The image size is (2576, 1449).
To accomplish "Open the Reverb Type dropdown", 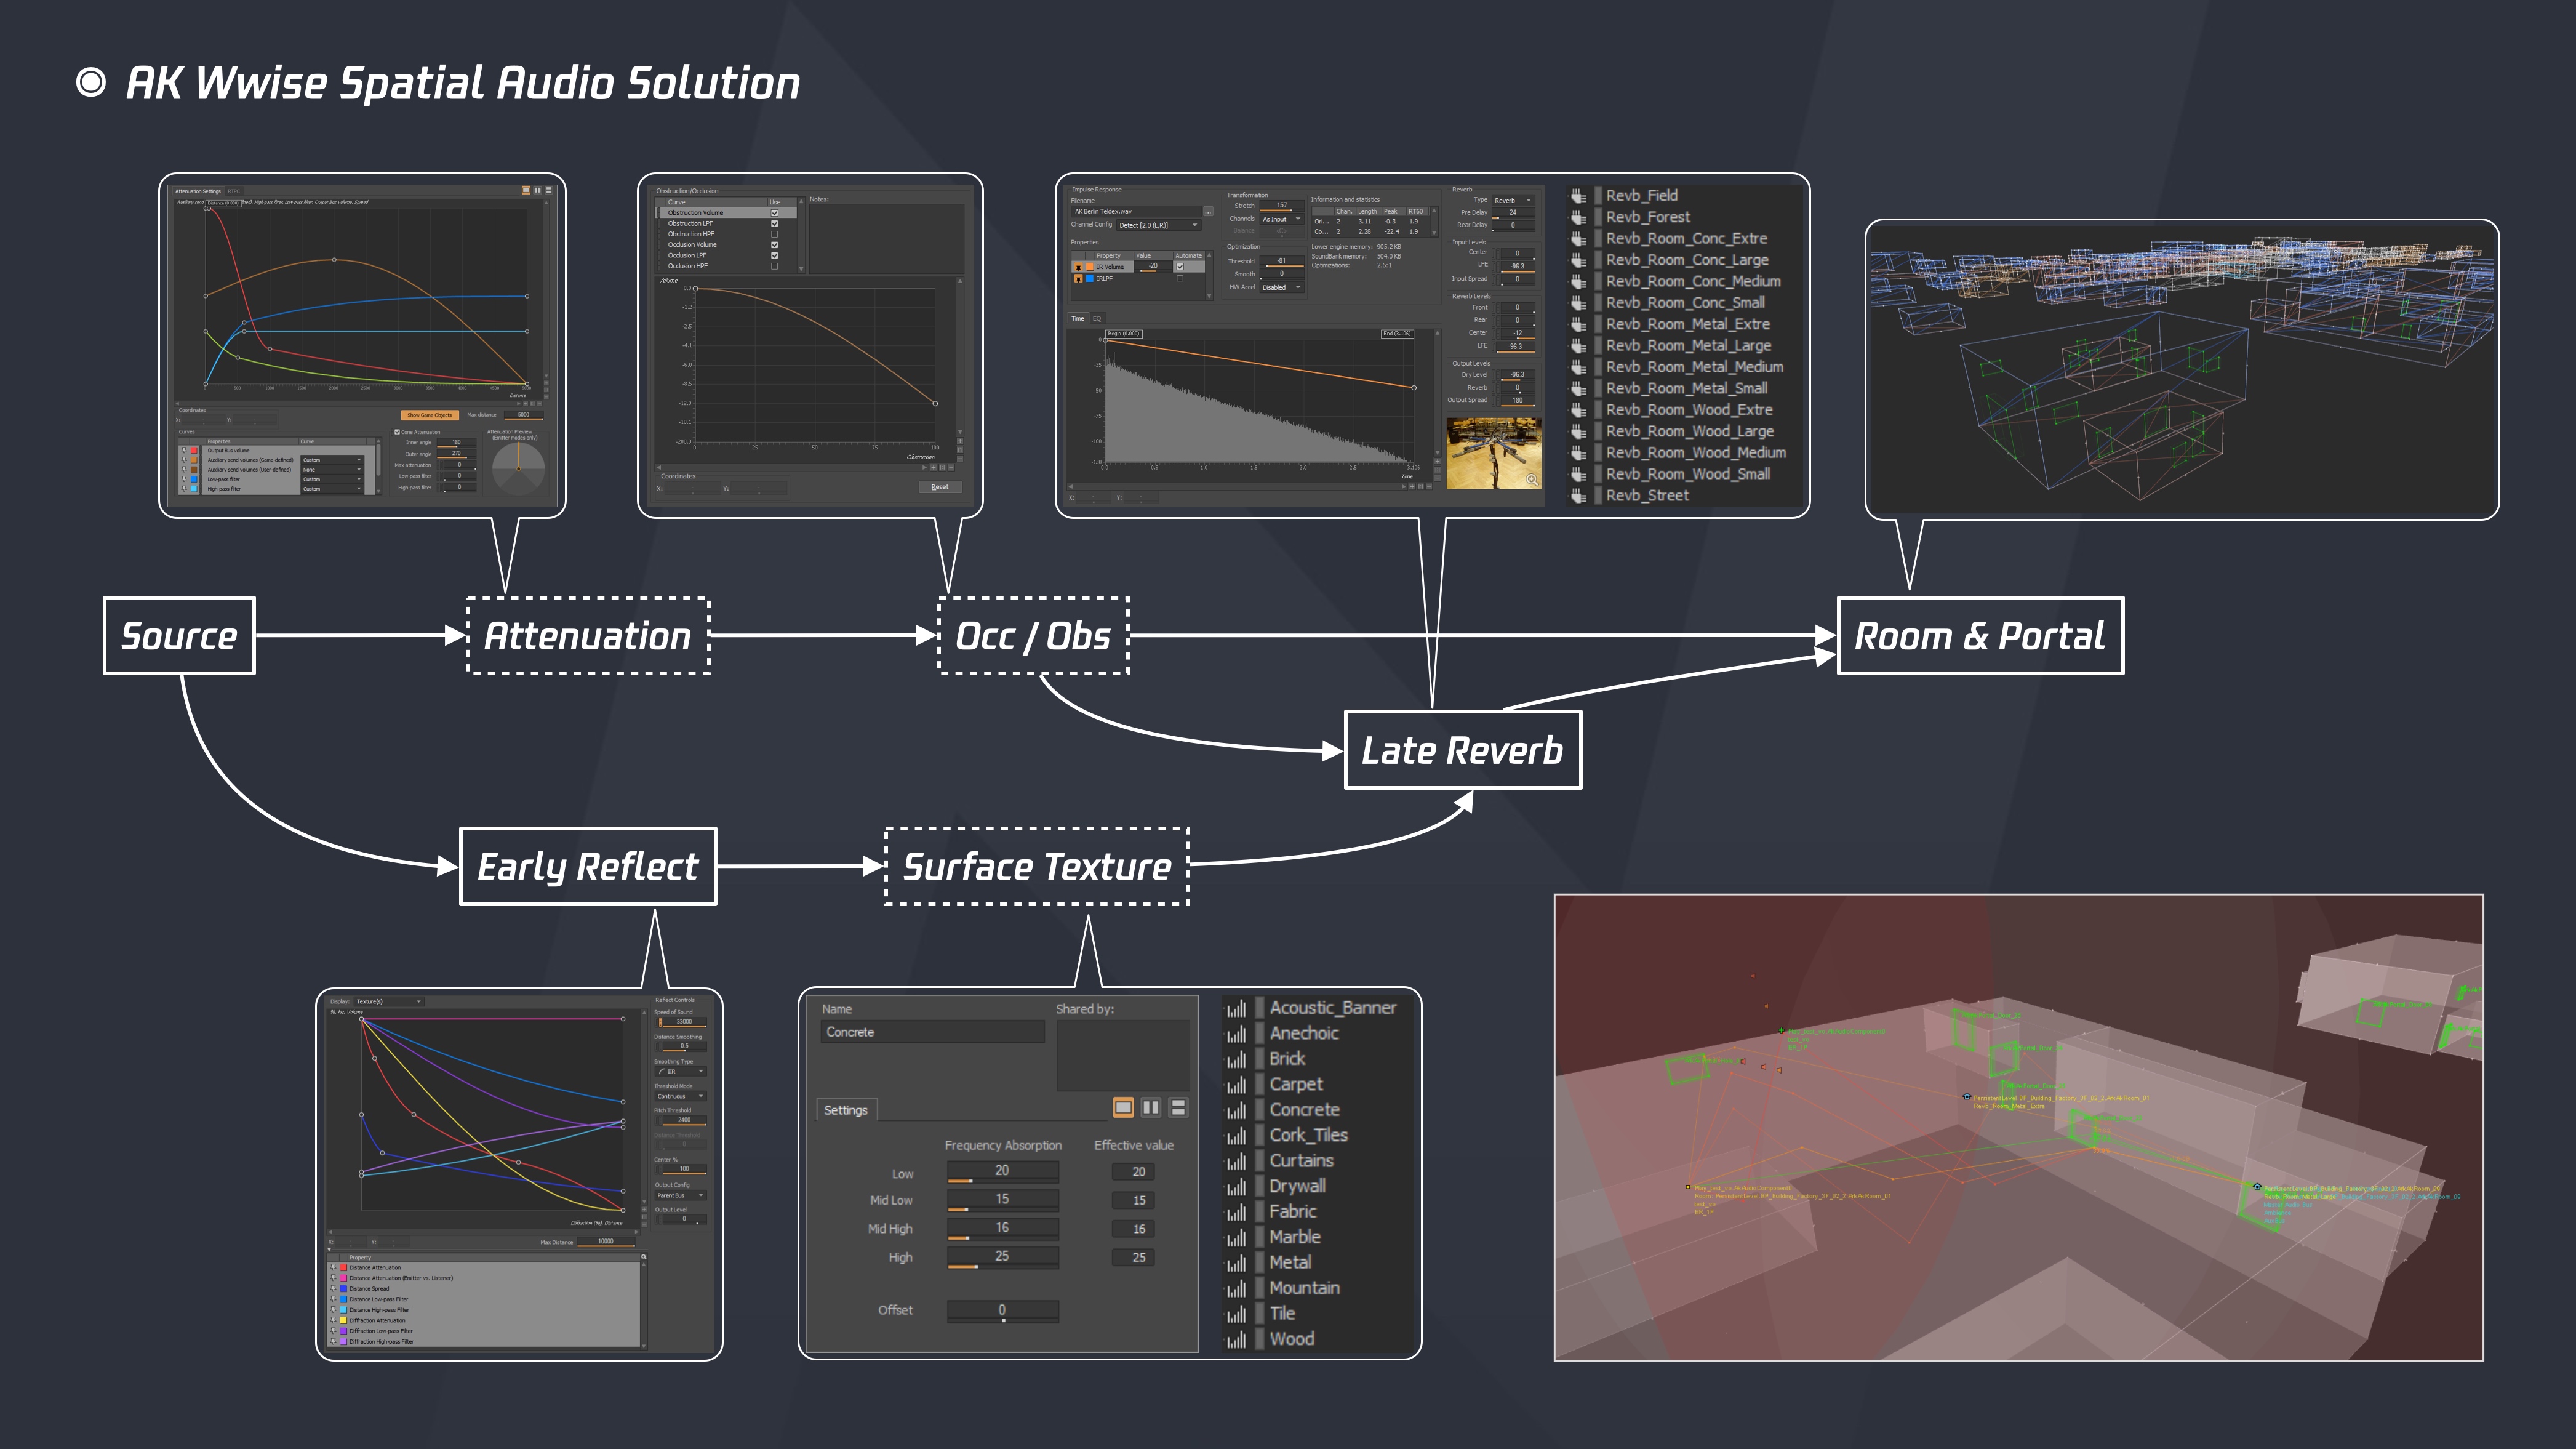I will [1513, 200].
